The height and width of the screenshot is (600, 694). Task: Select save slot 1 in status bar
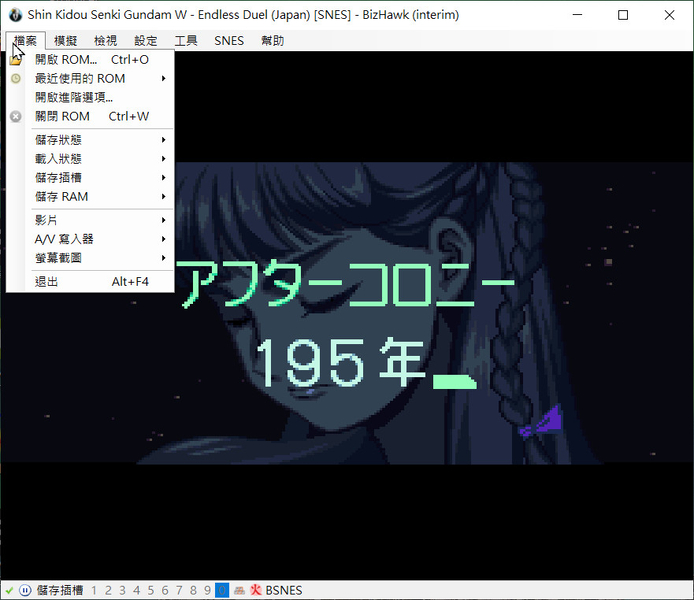[94, 590]
